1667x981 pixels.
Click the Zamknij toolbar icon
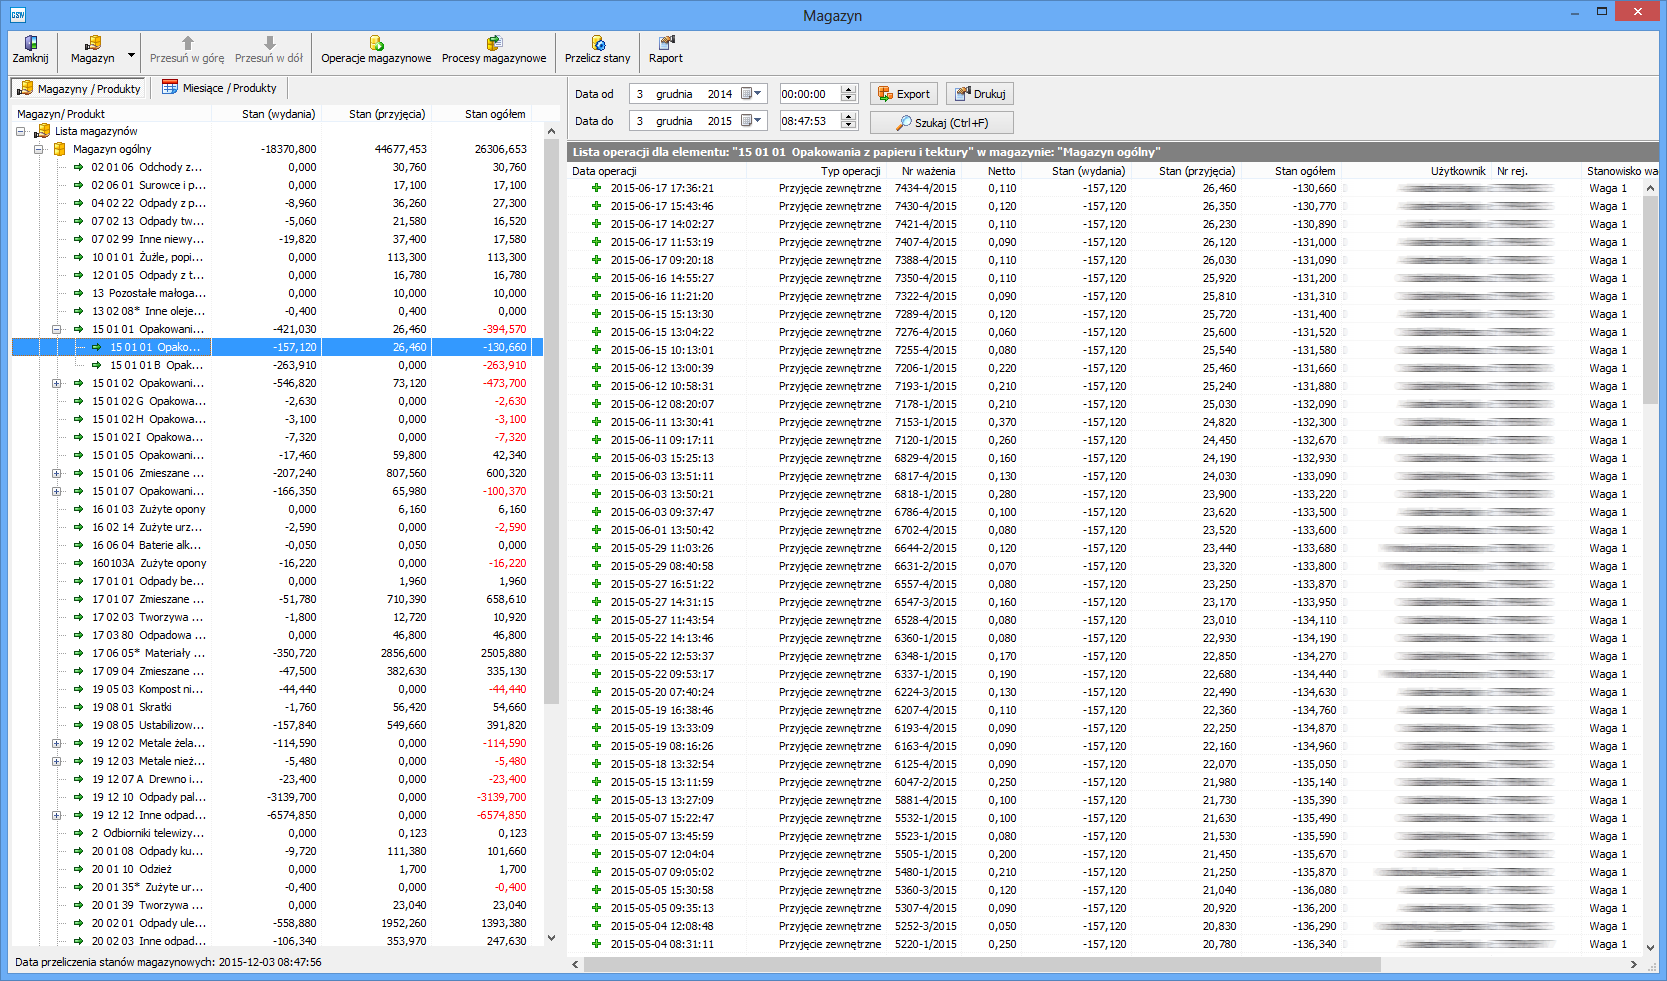pyautogui.click(x=30, y=43)
